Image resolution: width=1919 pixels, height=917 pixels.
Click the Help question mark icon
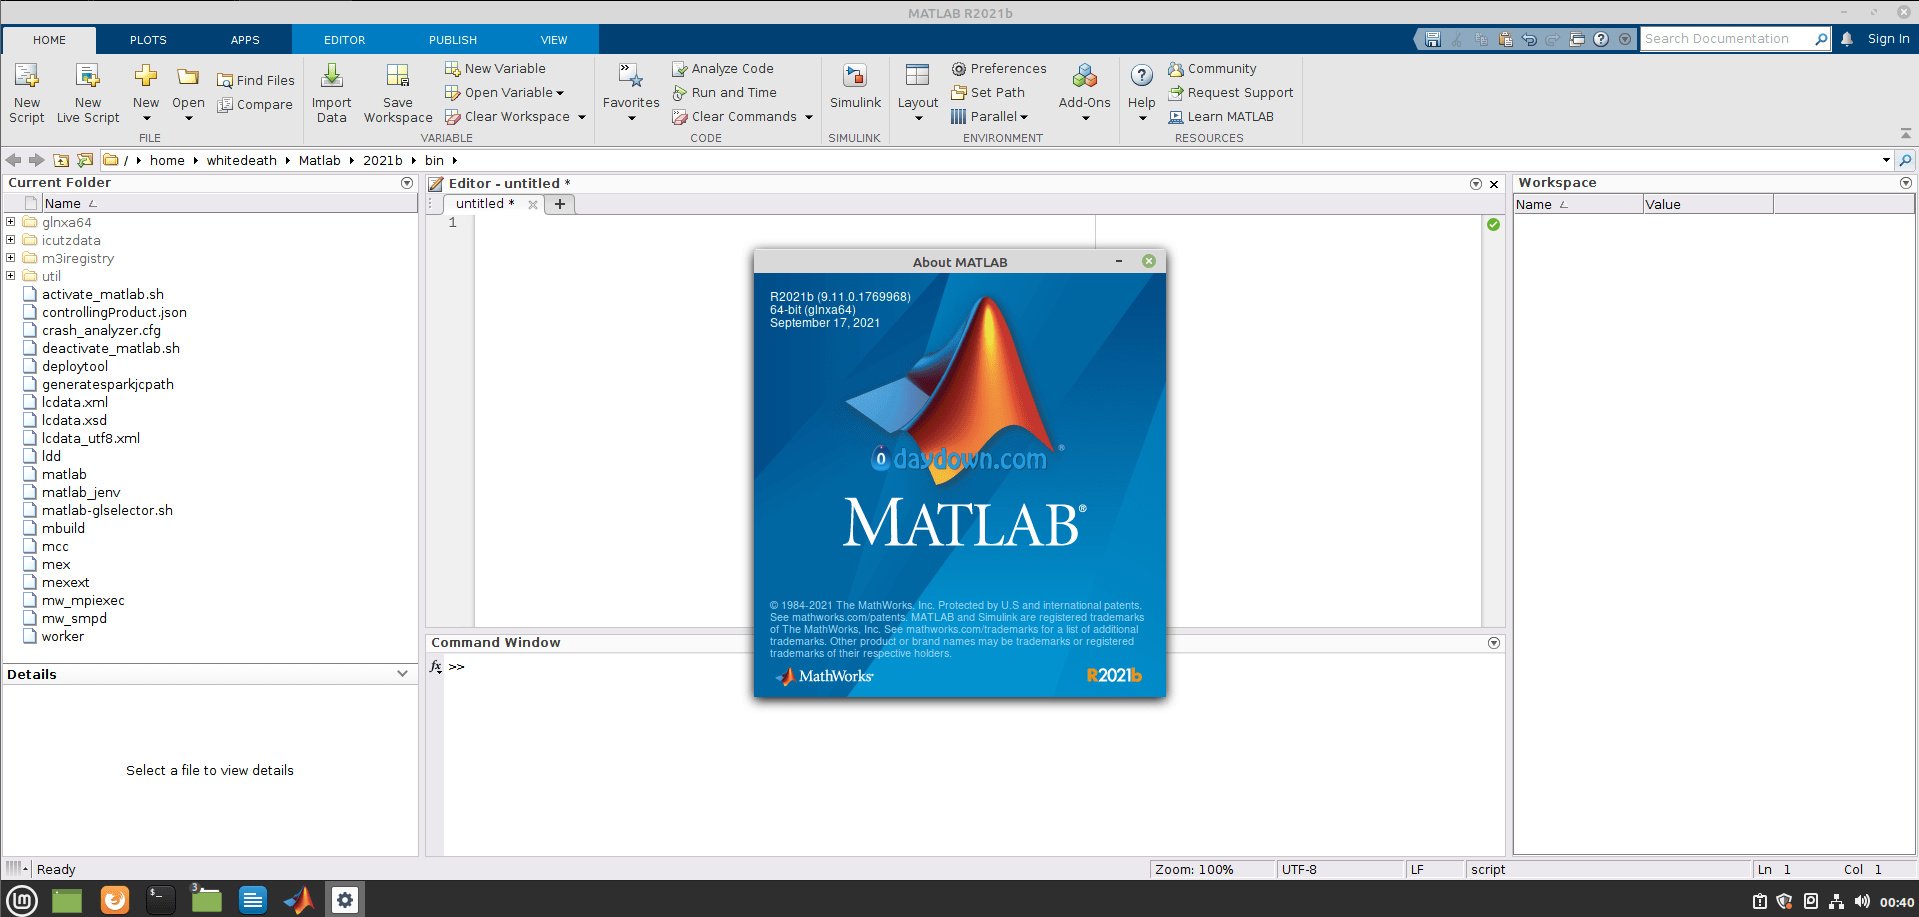tap(1142, 75)
